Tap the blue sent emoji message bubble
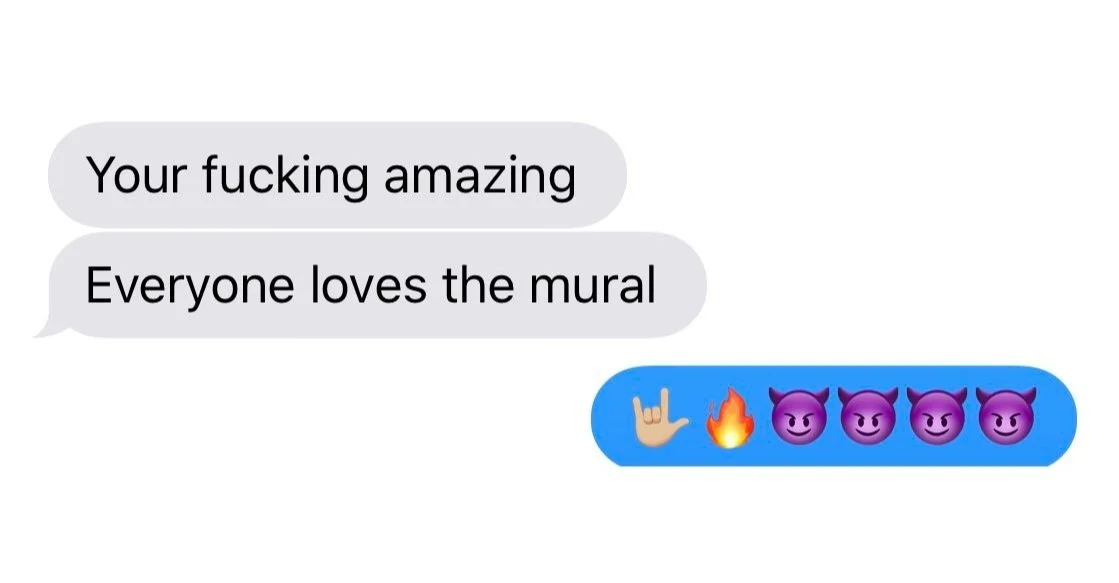Screen dimensions: 1119x583 tap(834, 416)
